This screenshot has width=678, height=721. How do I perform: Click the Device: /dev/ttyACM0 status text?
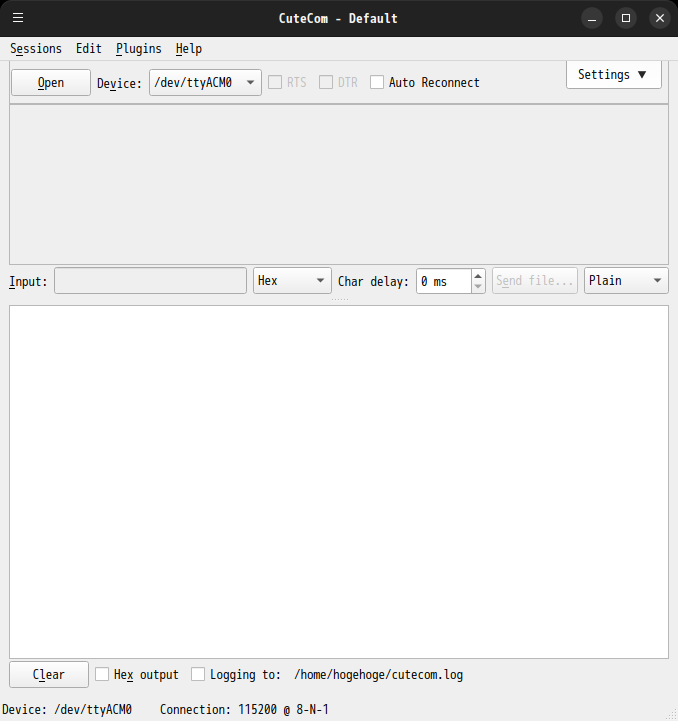tap(67, 710)
